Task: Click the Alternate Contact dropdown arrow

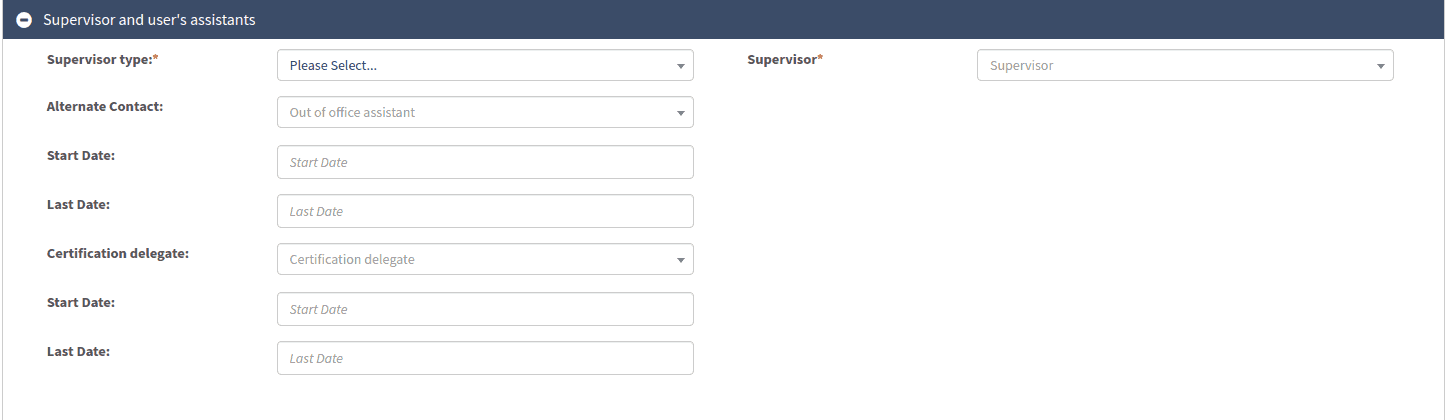Action: 680,113
